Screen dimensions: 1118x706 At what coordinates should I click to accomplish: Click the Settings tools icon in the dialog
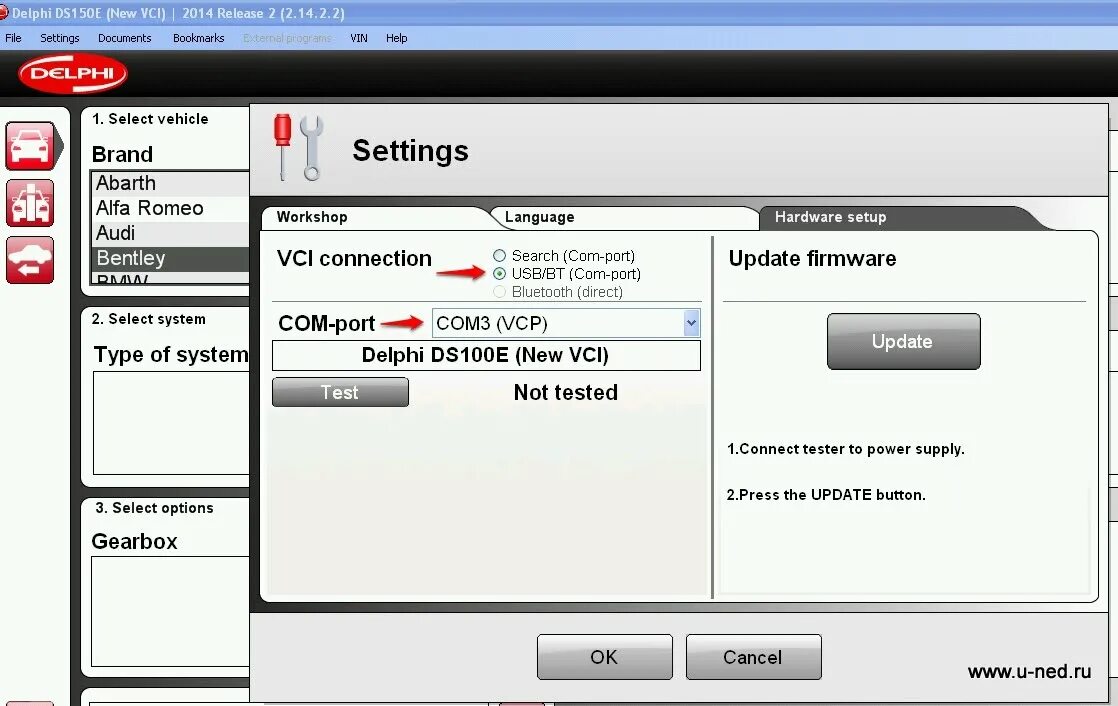298,148
